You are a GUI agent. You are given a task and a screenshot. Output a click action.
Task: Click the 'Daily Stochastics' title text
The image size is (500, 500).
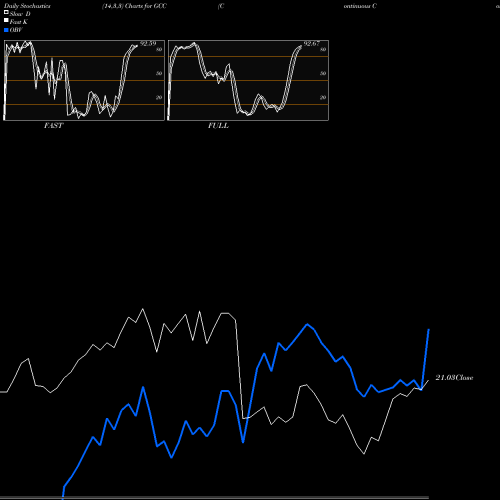[27, 6]
